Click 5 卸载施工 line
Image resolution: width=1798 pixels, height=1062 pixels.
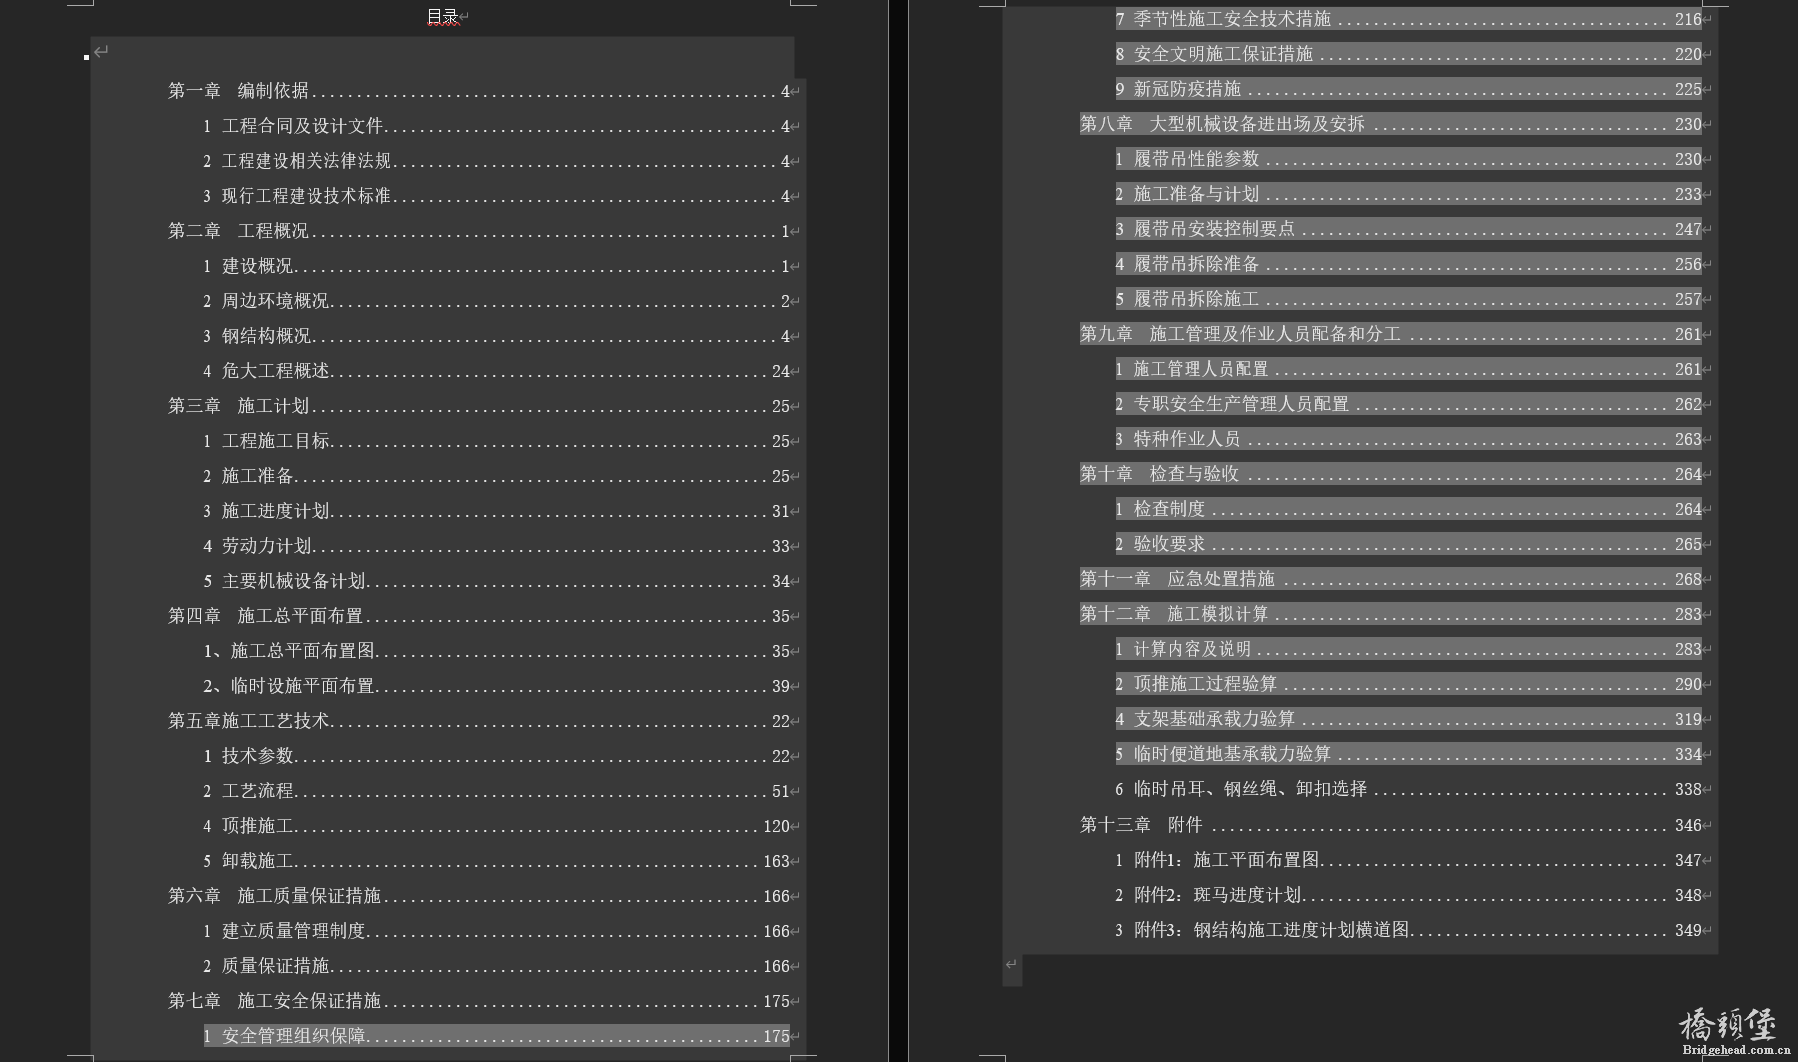[497, 861]
